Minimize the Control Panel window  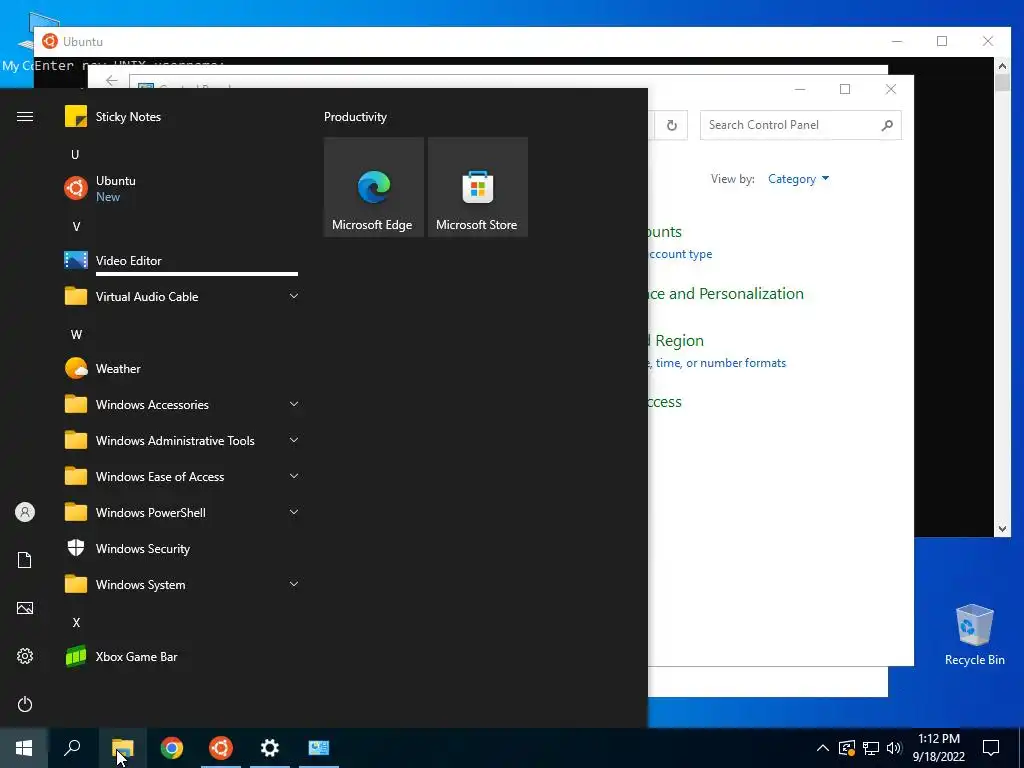click(x=800, y=89)
